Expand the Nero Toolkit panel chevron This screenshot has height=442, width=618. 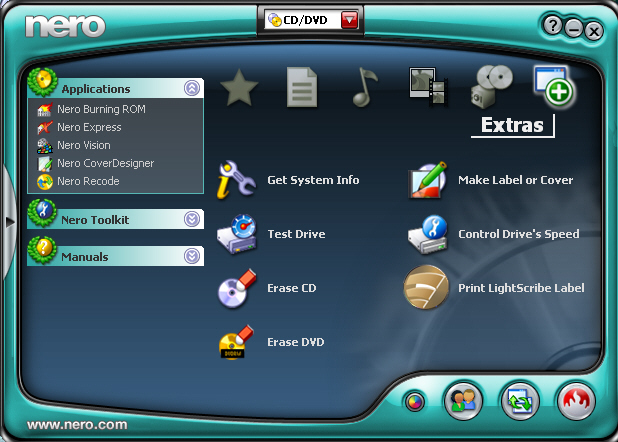tap(192, 219)
